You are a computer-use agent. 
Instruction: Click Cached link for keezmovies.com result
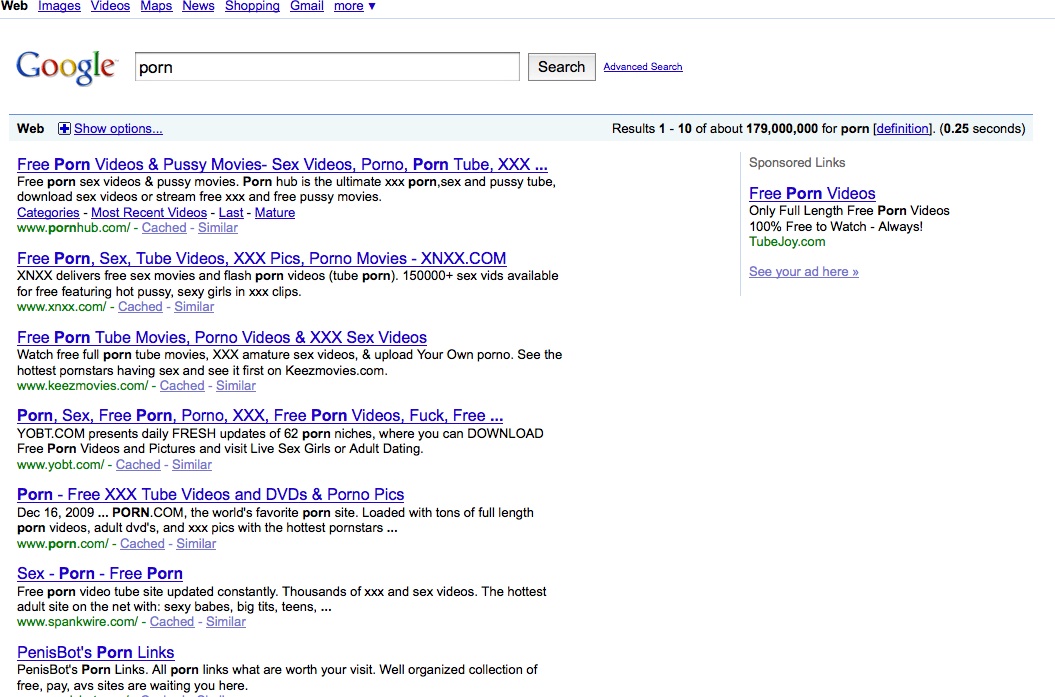pos(182,386)
